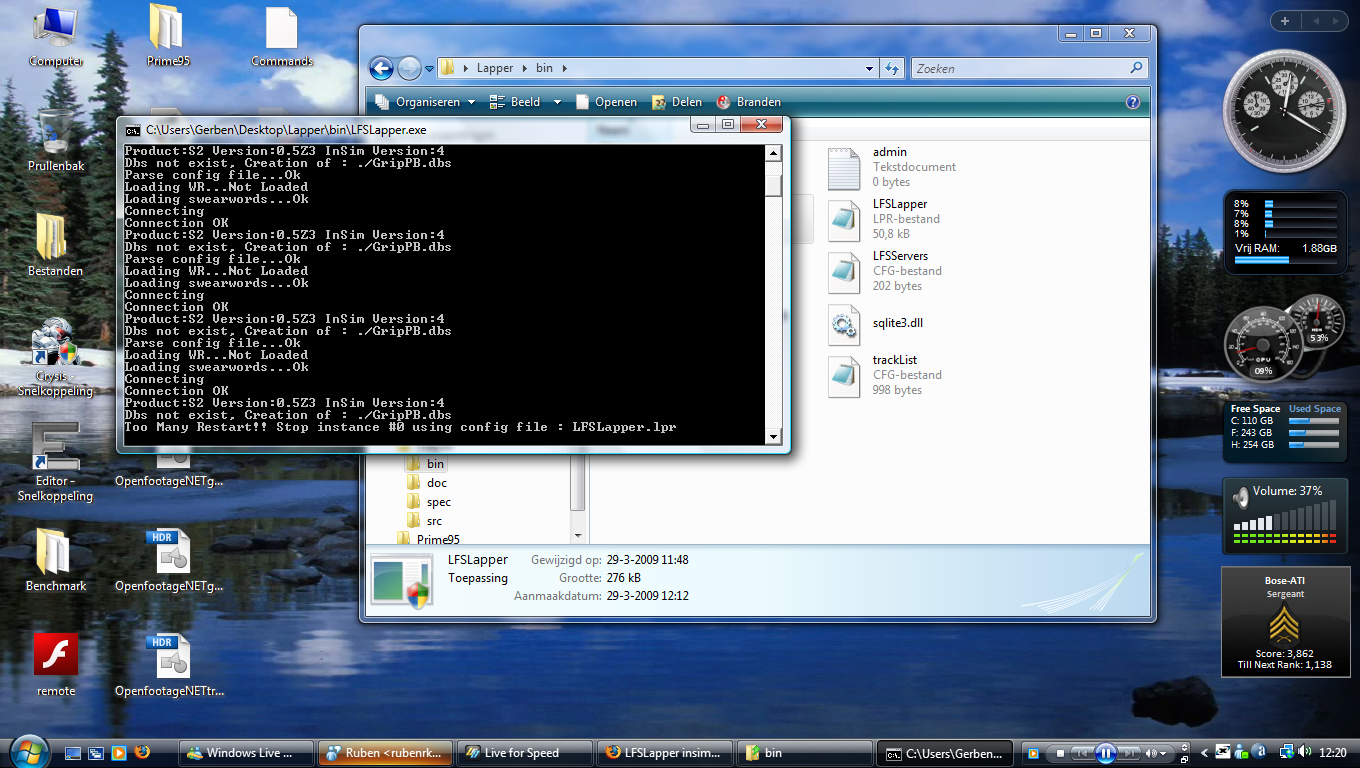Select the Lapper breadcrumb in address bar
Viewport: 1360px width, 768px height.
click(495, 69)
